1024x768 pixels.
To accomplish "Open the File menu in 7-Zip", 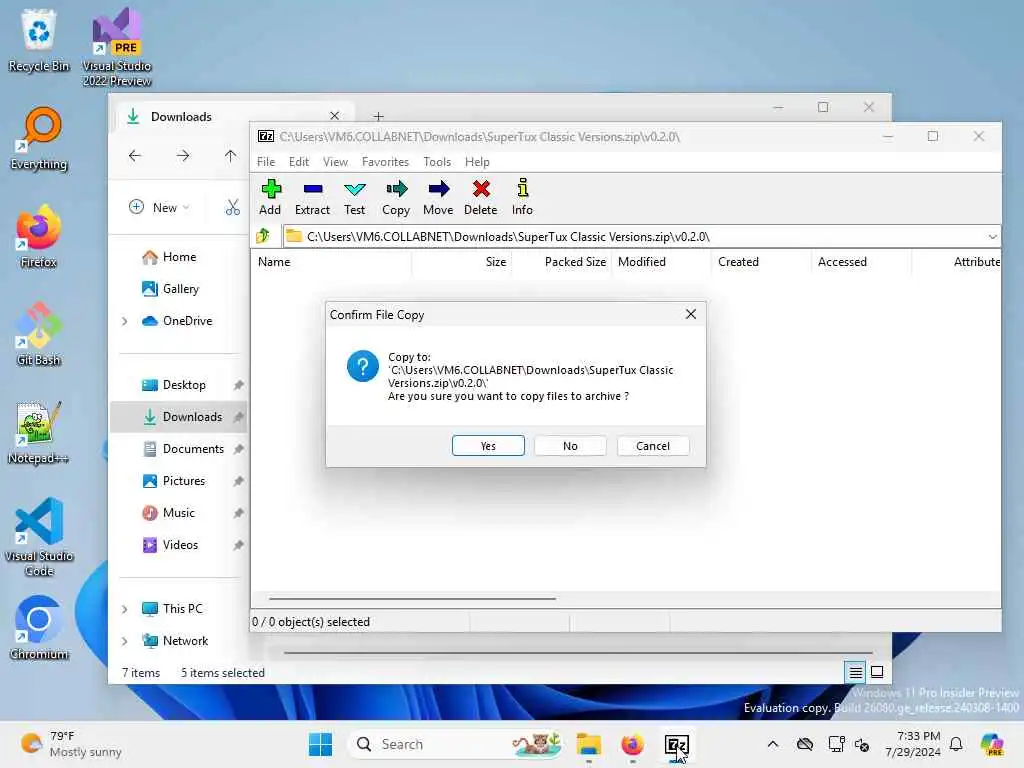I will 266,161.
